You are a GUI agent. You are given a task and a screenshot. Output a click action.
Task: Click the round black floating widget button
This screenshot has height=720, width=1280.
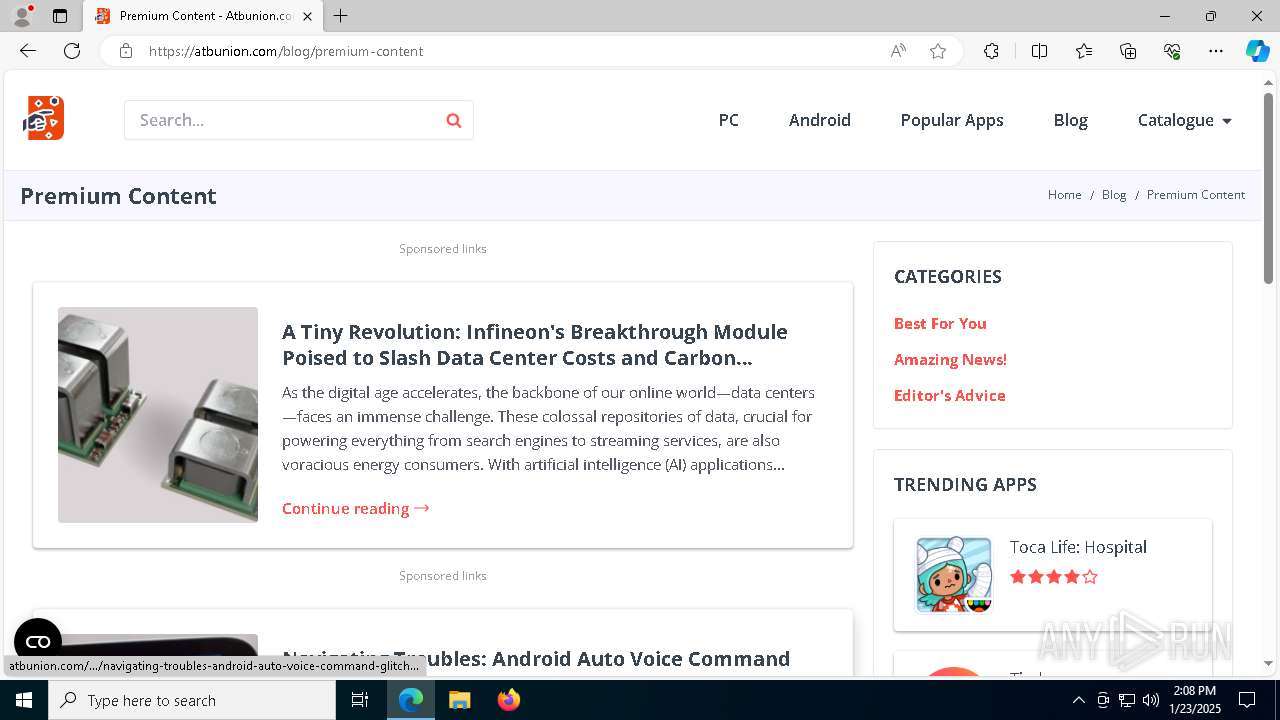pos(38,642)
